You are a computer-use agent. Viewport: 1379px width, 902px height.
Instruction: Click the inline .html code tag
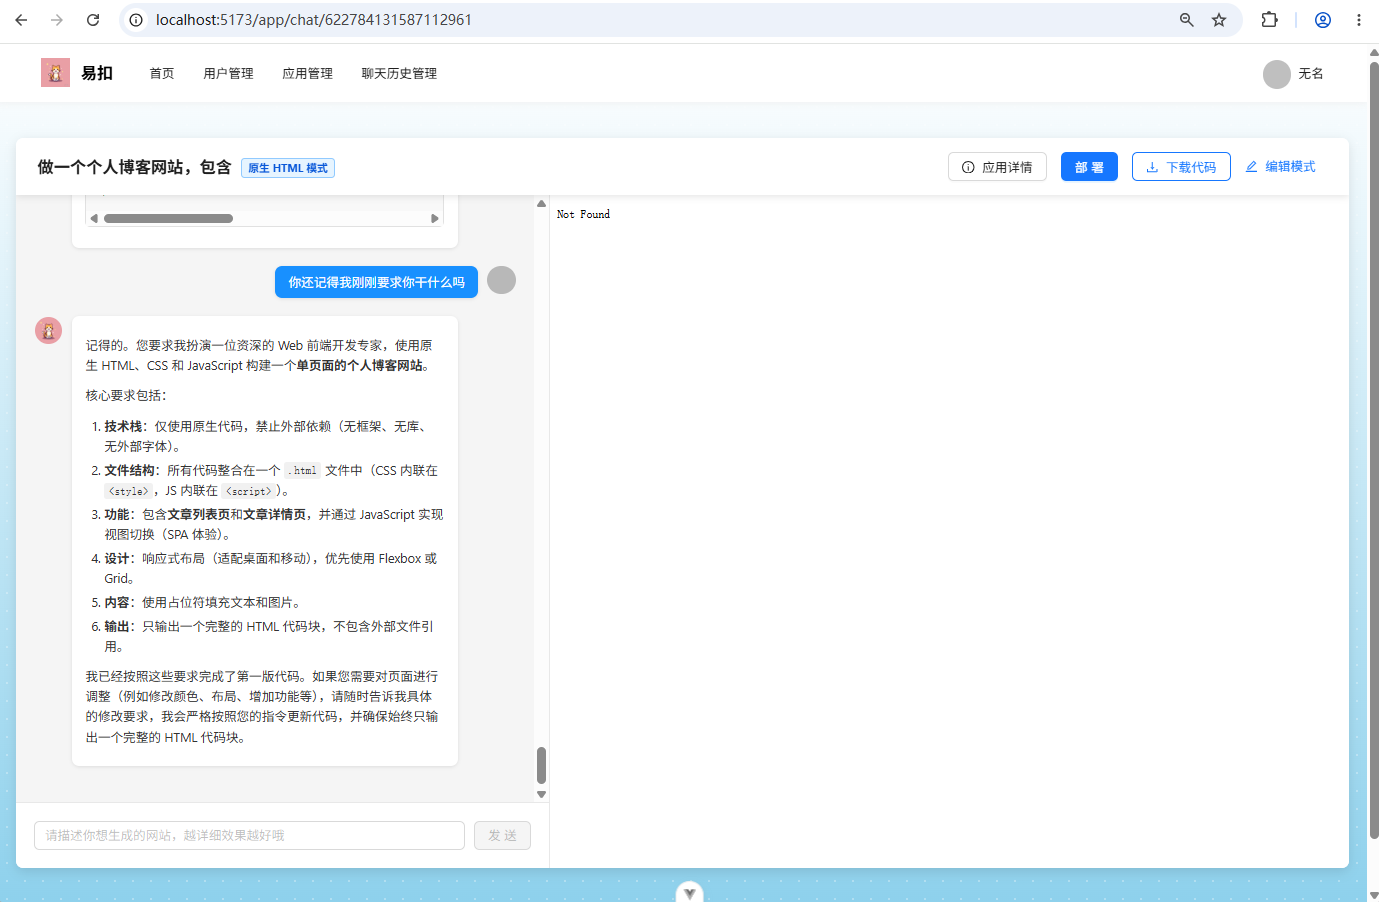tap(302, 470)
